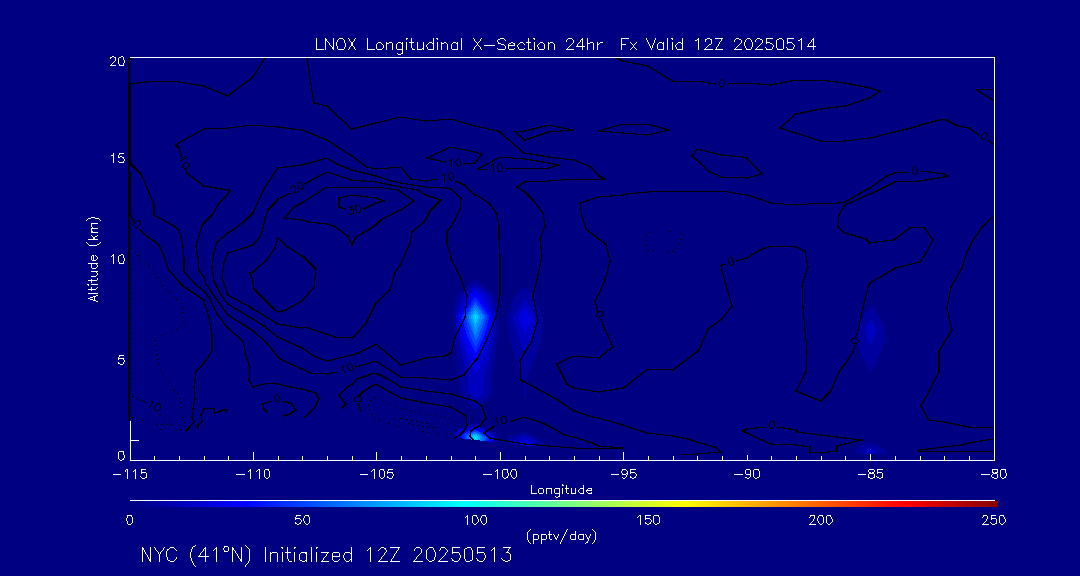Click the faint blue diamond above longitude -85

click(x=871, y=333)
